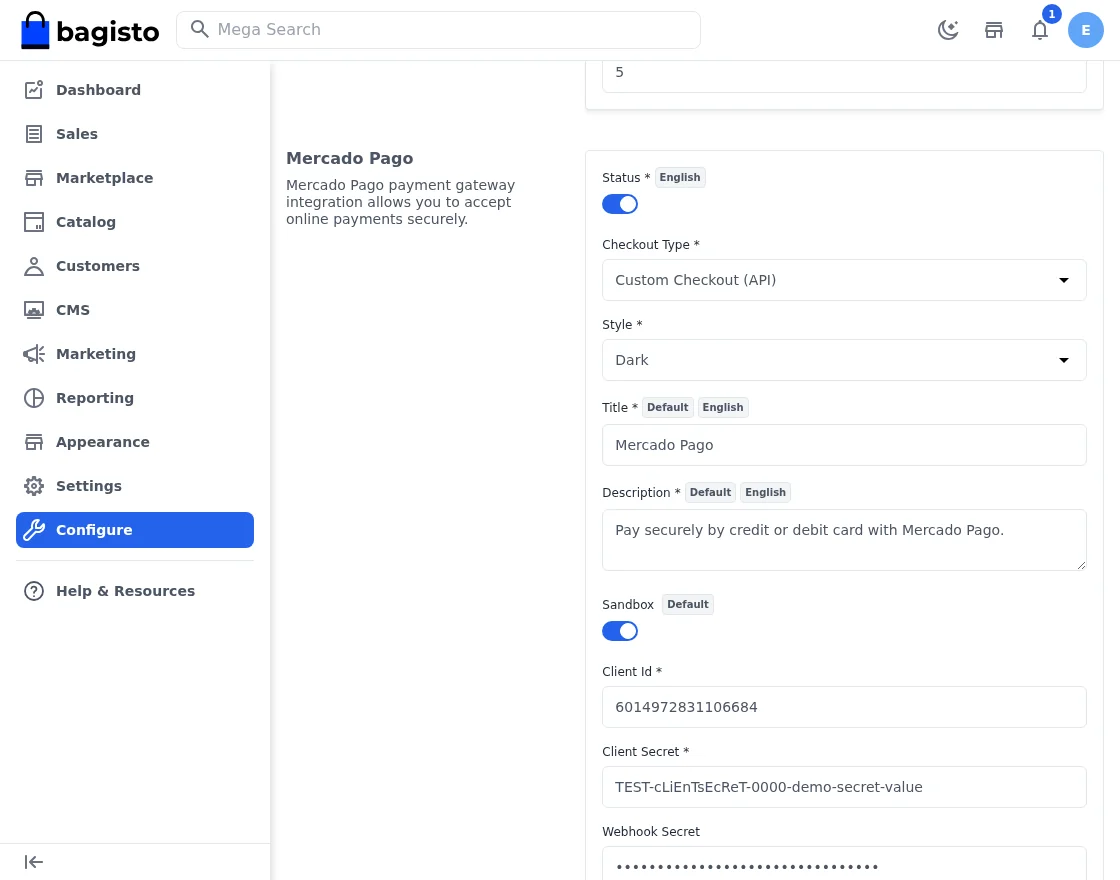Click the Catalog icon in sidebar

click(34, 222)
